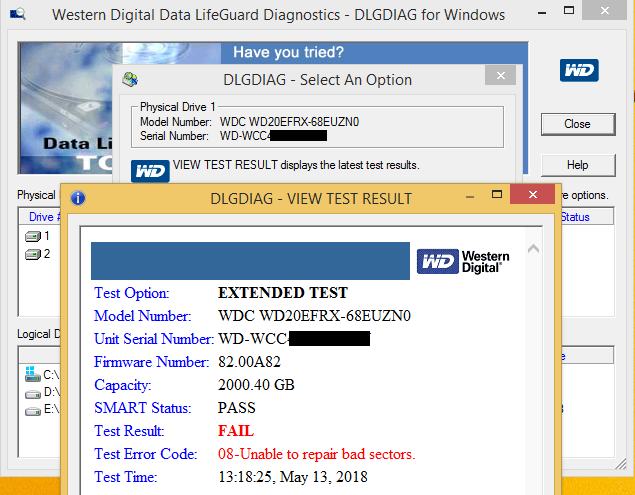Click the EXTENDED TEST value text
Screen dimensions: 635x495
(283, 292)
